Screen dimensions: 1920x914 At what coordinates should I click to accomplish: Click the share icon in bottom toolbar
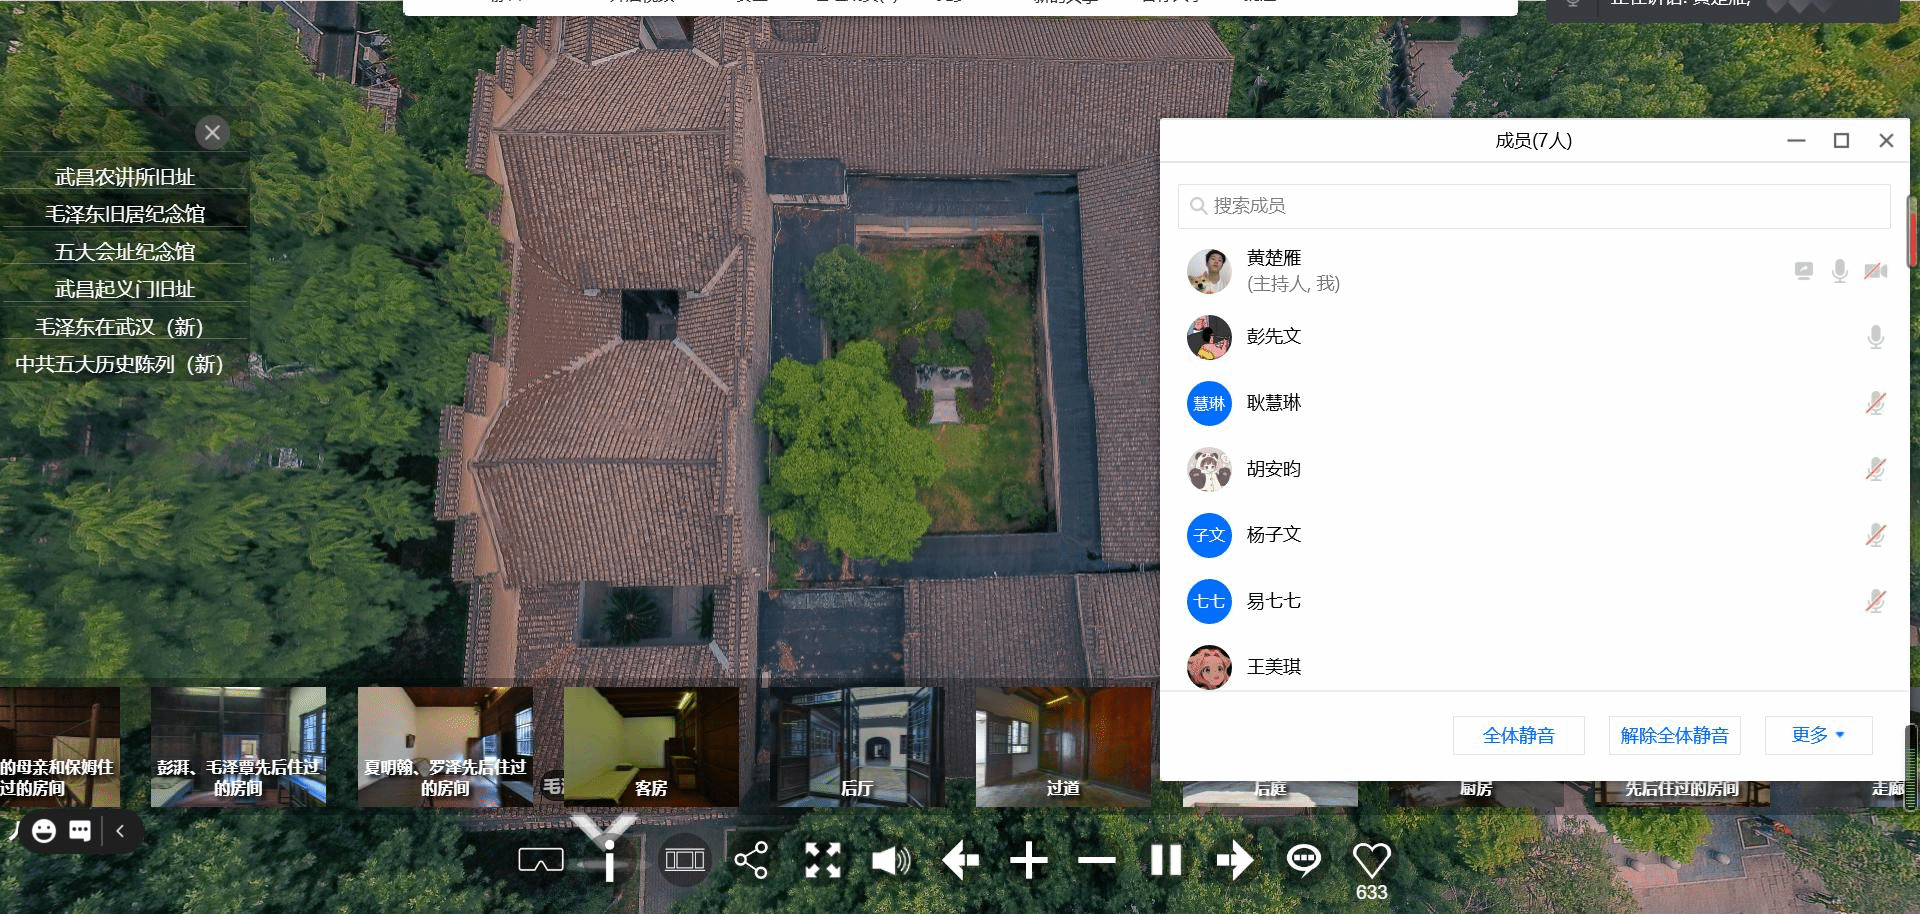751,860
